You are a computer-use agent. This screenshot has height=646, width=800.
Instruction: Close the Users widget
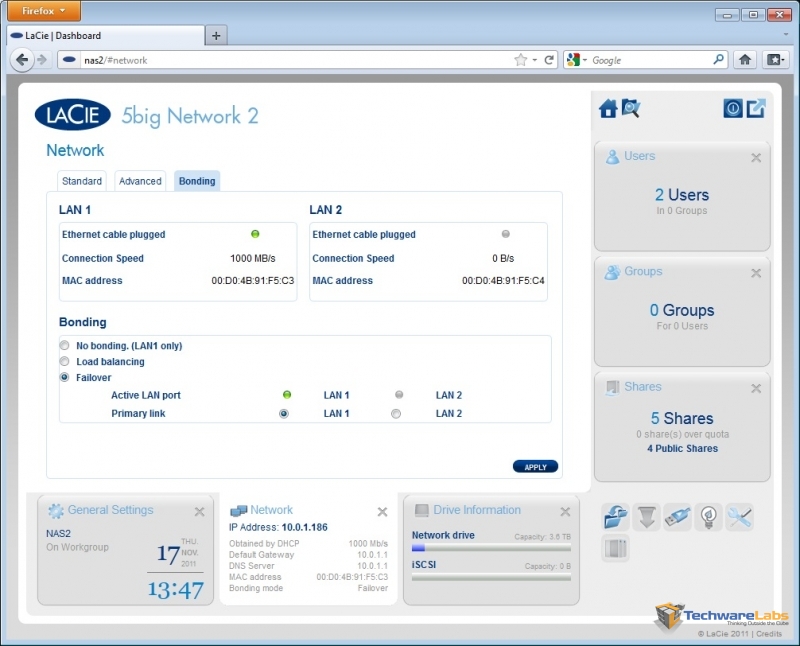pyautogui.click(x=756, y=158)
